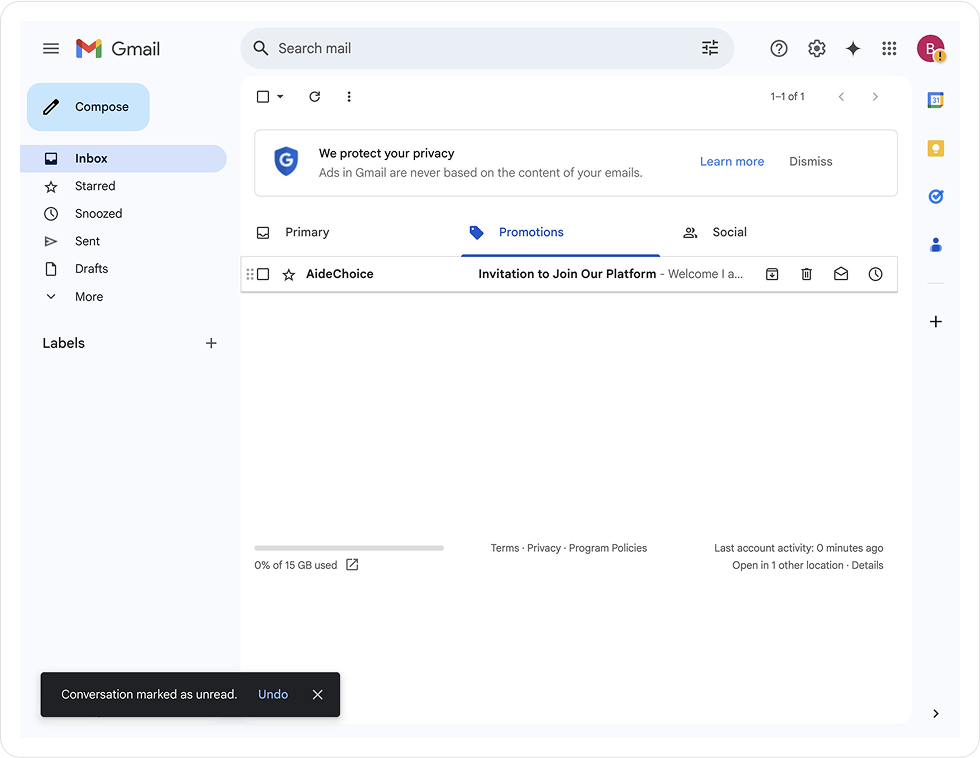Open Google Keep side panel
The image size is (980, 758).
tap(936, 148)
